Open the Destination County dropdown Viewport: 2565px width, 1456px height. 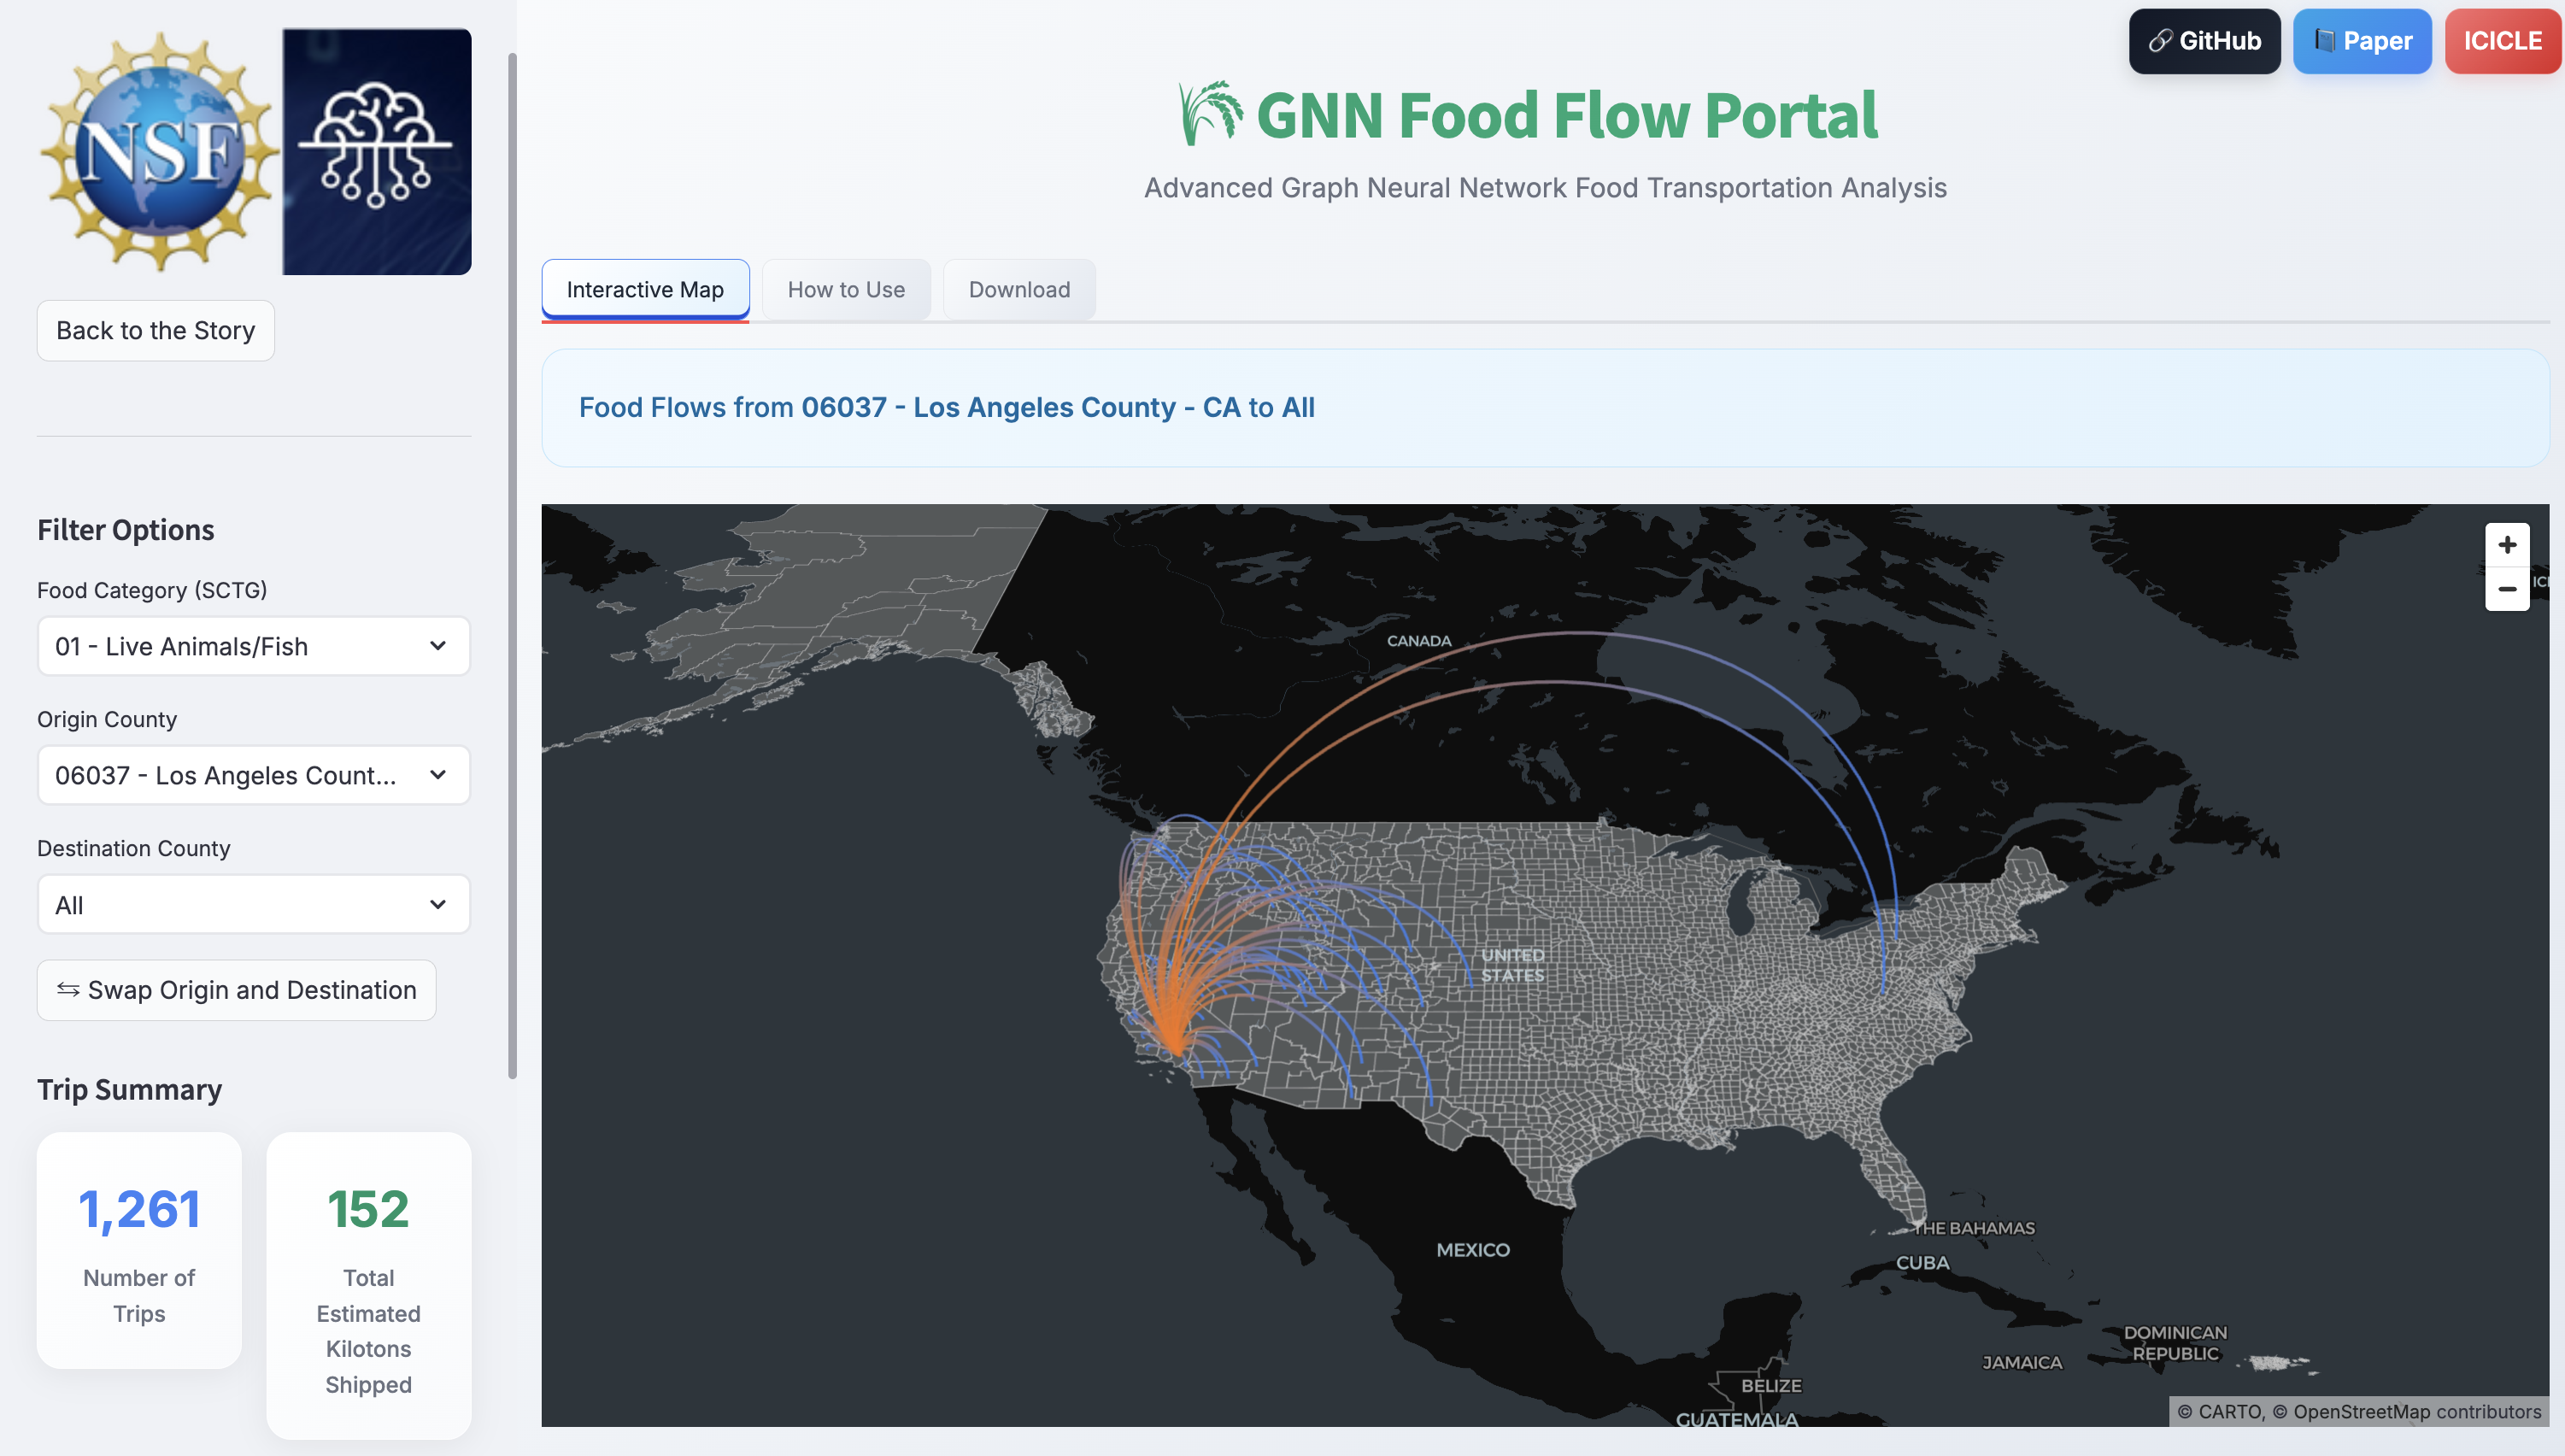pos(253,904)
